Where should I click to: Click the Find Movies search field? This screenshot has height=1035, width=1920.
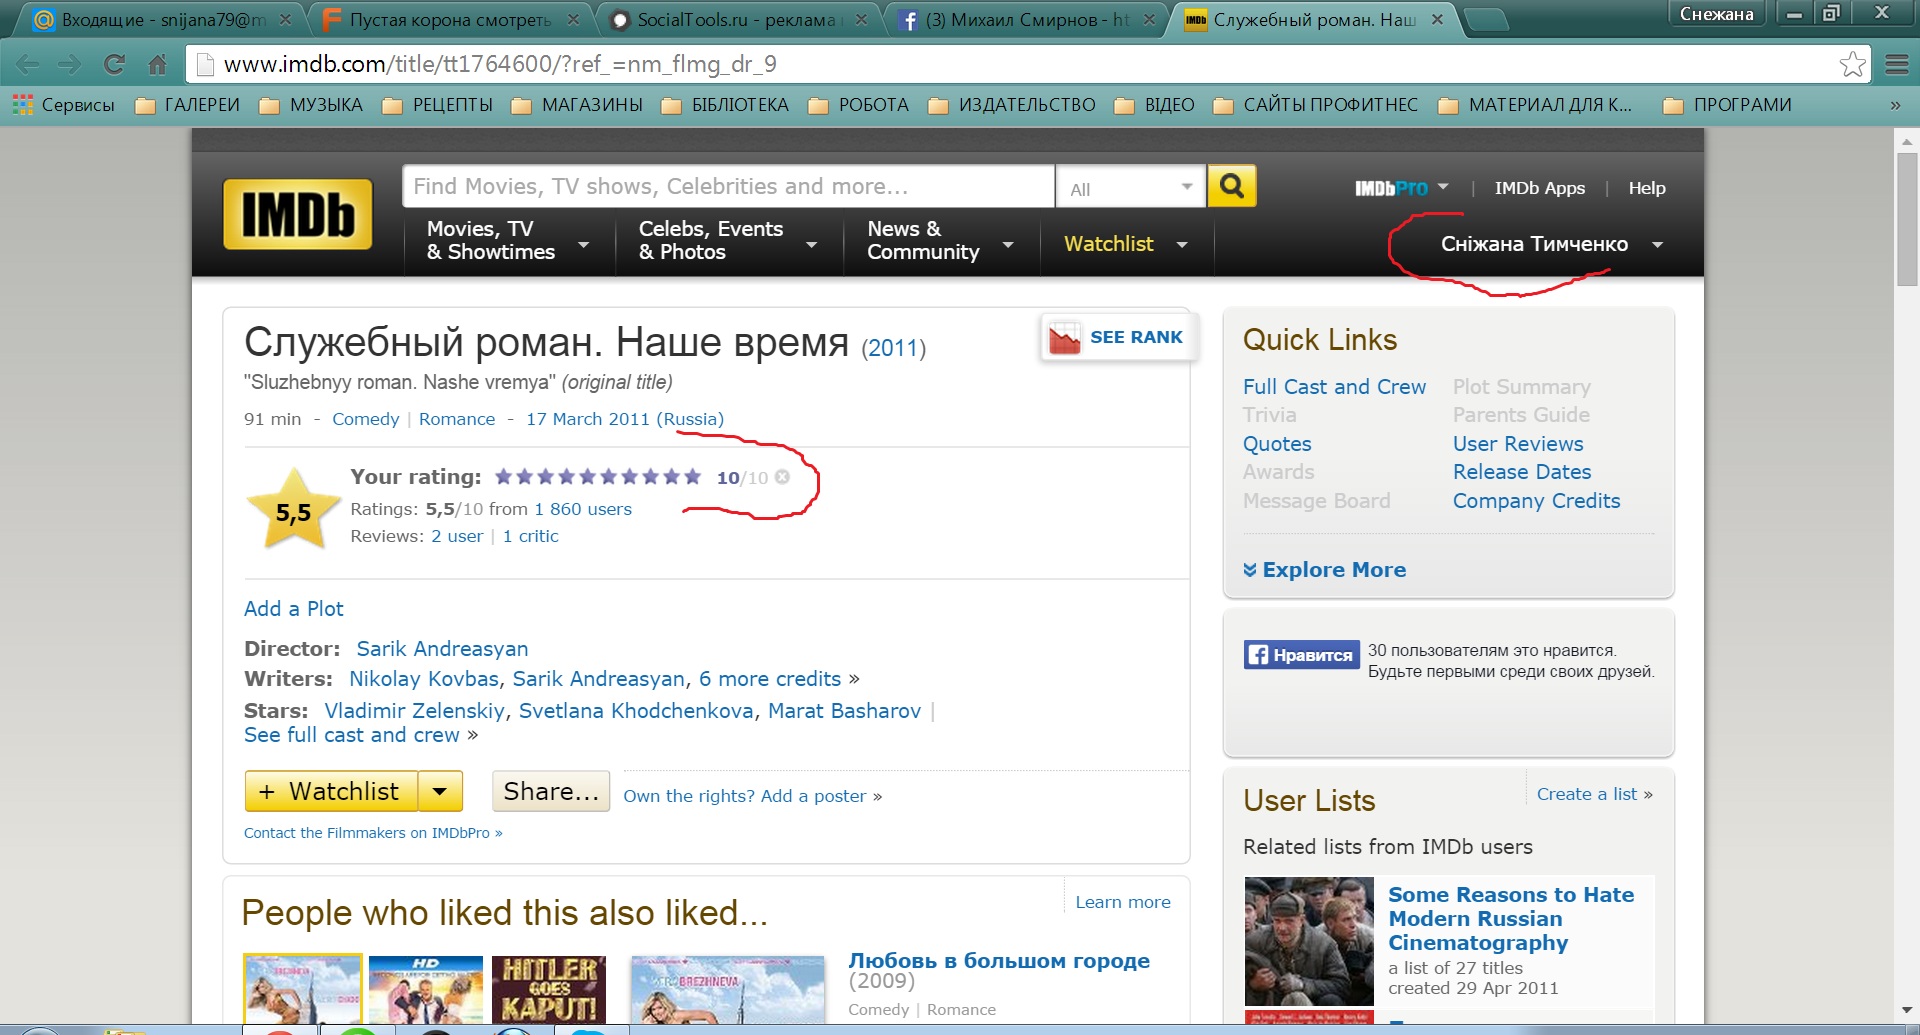coord(728,187)
